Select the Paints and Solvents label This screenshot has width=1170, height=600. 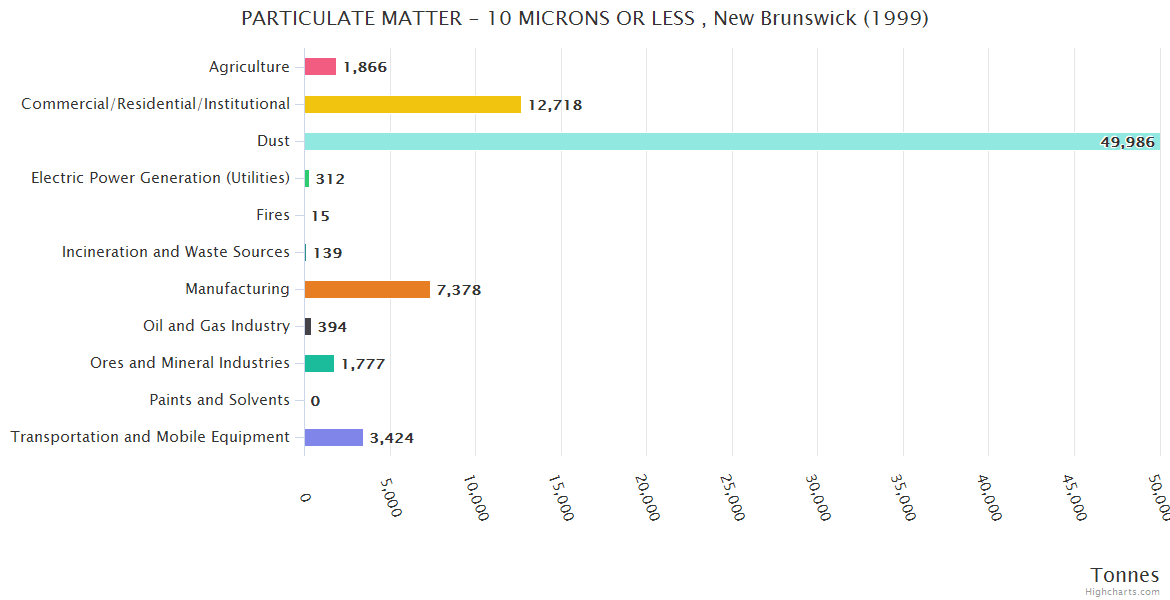coord(219,400)
